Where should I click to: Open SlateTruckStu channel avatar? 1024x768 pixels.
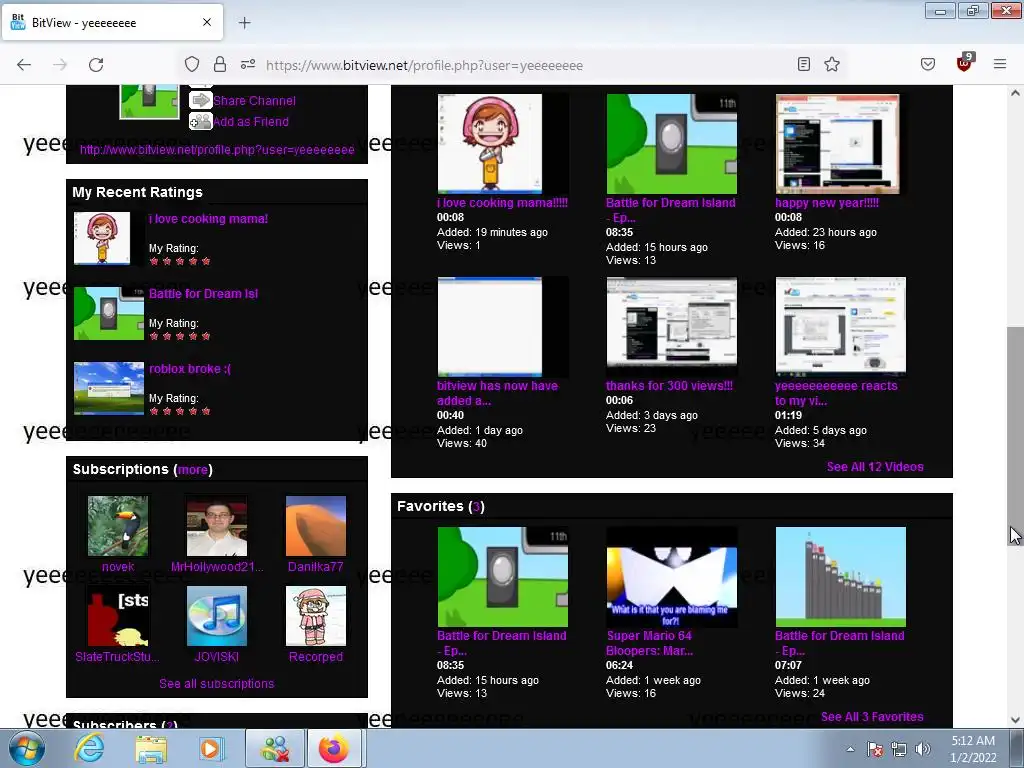point(118,616)
